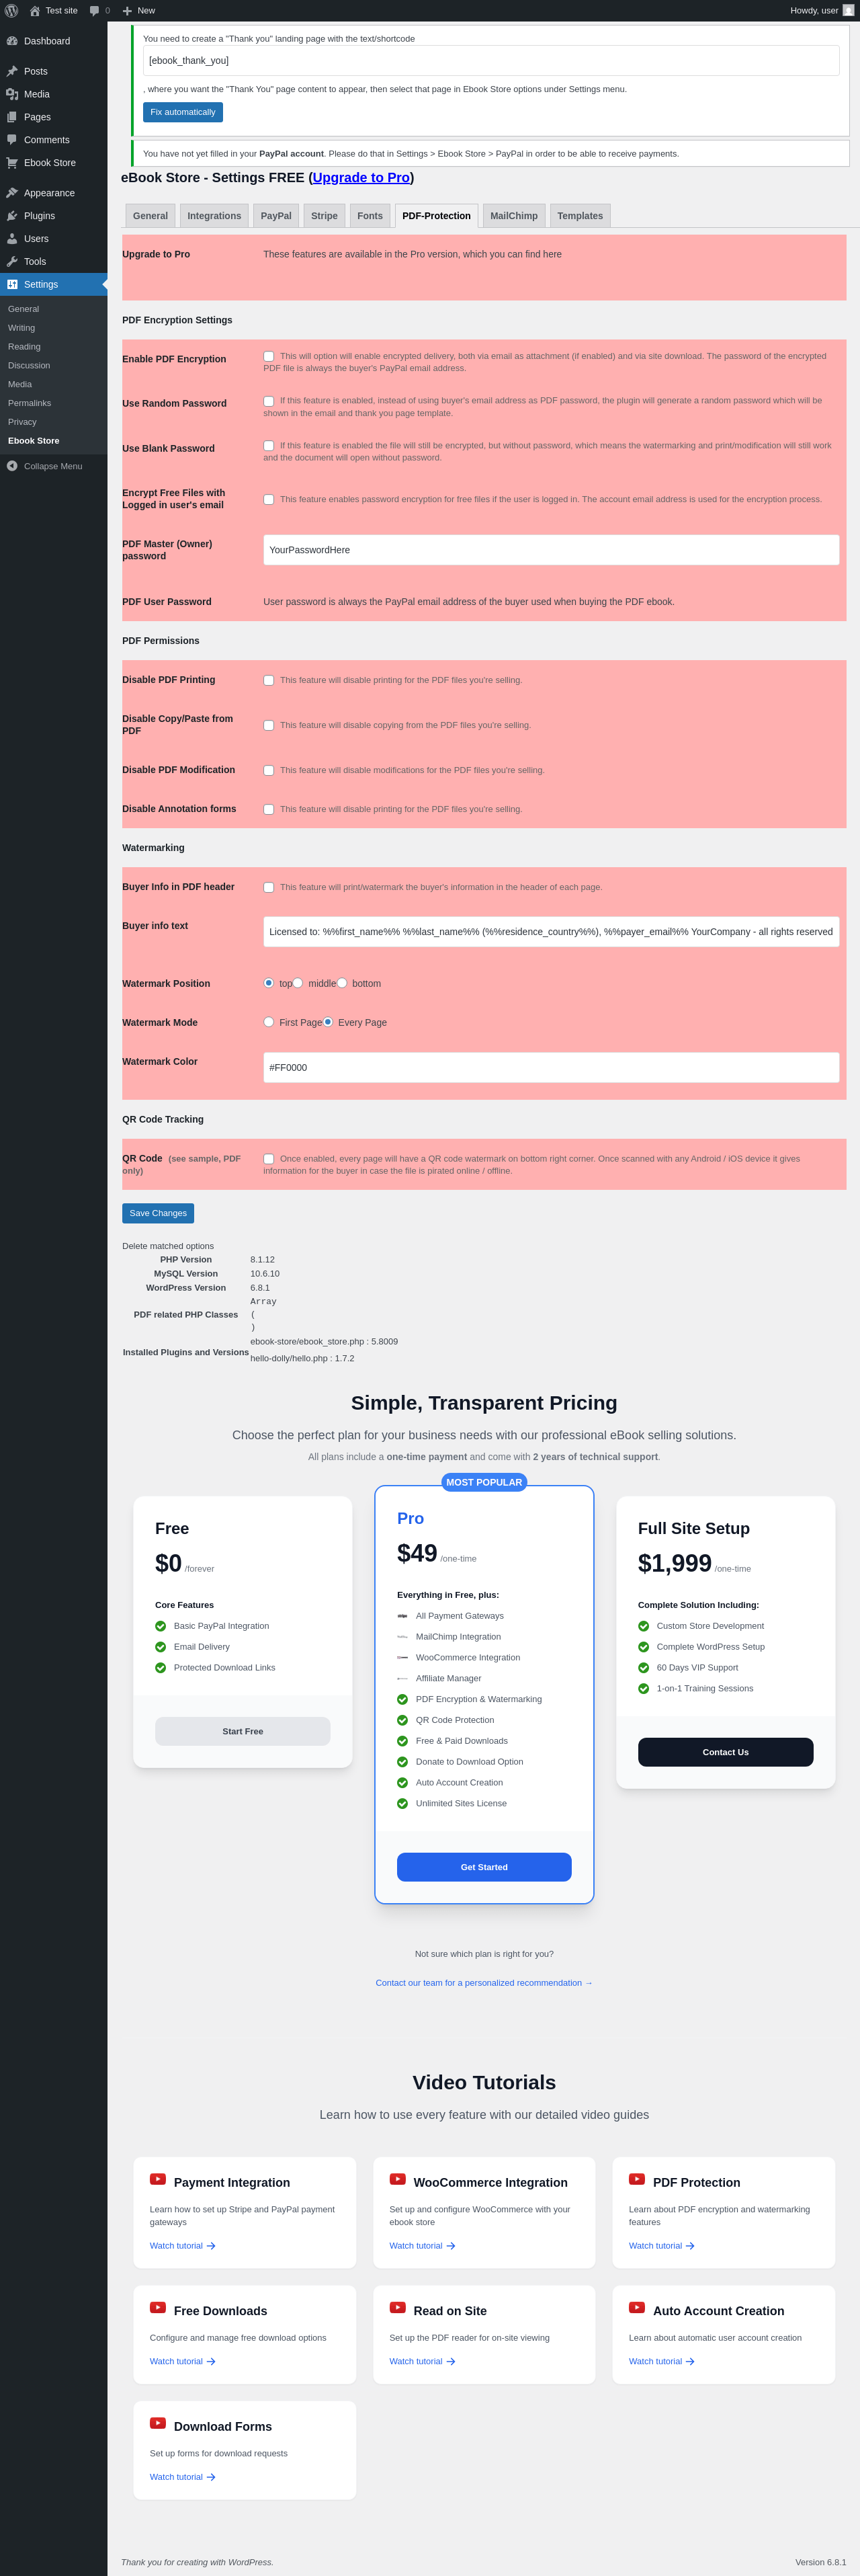The height and width of the screenshot is (2576, 860).
Task: Click the Watermark Color input field
Action: point(551,1067)
